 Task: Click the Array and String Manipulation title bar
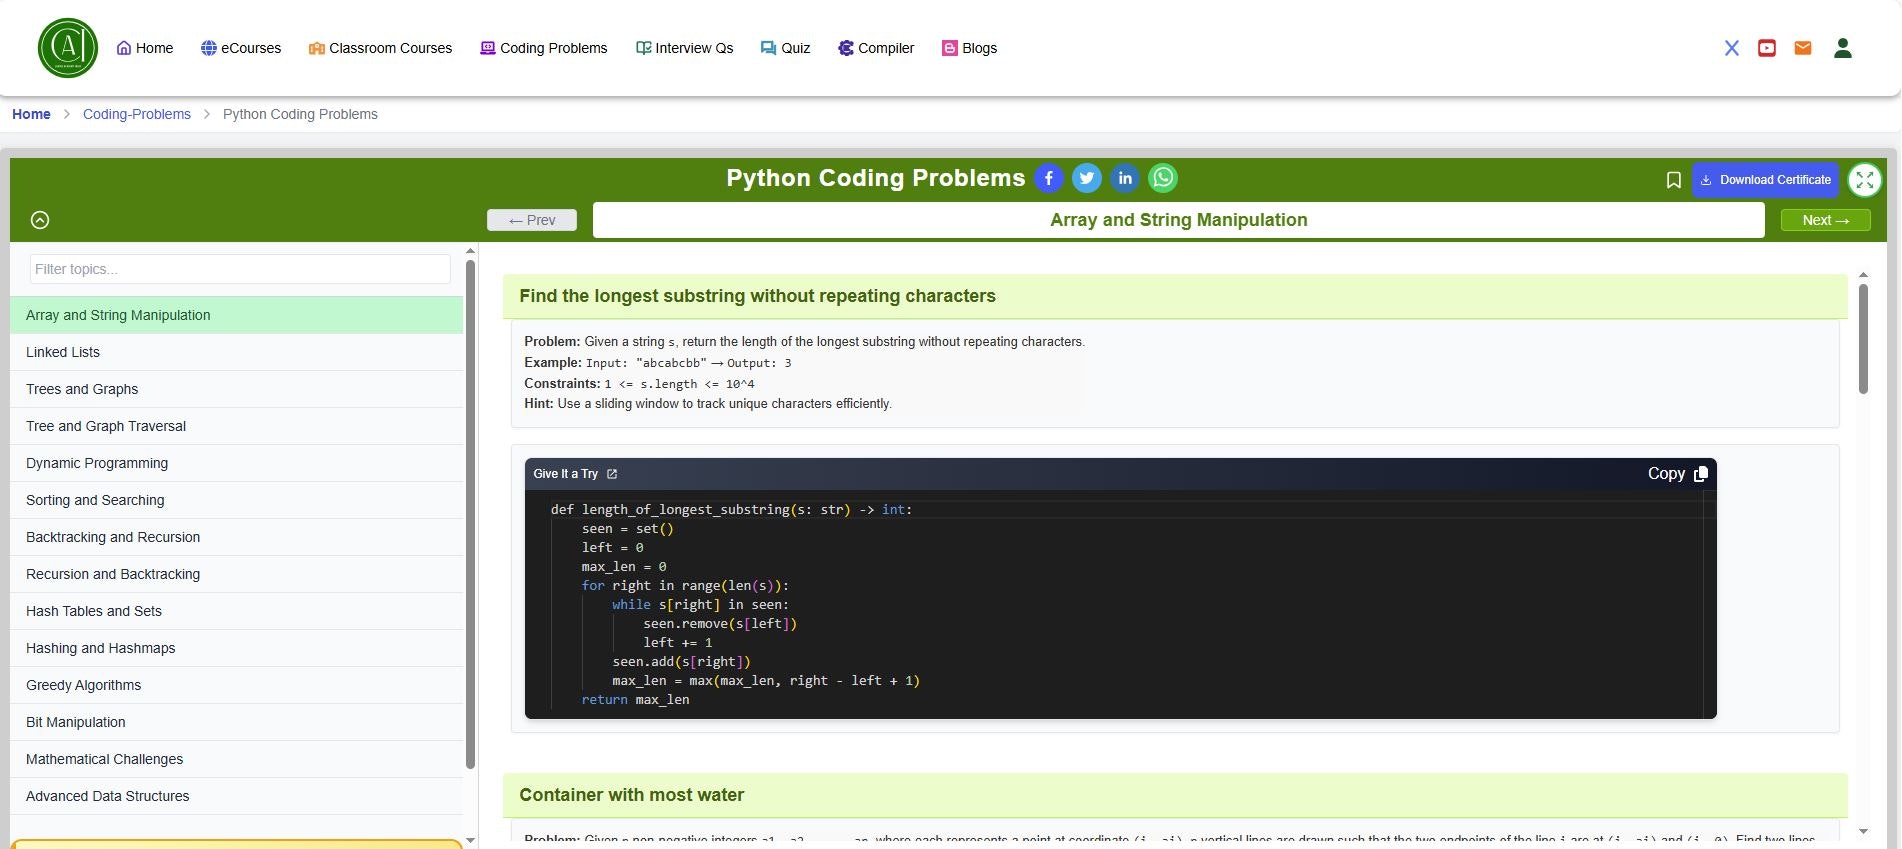1178,220
